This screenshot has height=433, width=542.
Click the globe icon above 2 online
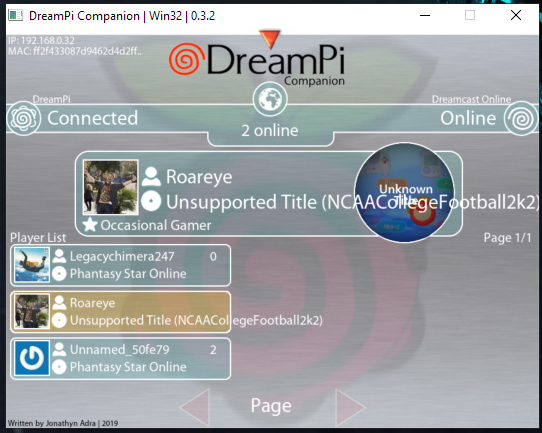point(270,99)
